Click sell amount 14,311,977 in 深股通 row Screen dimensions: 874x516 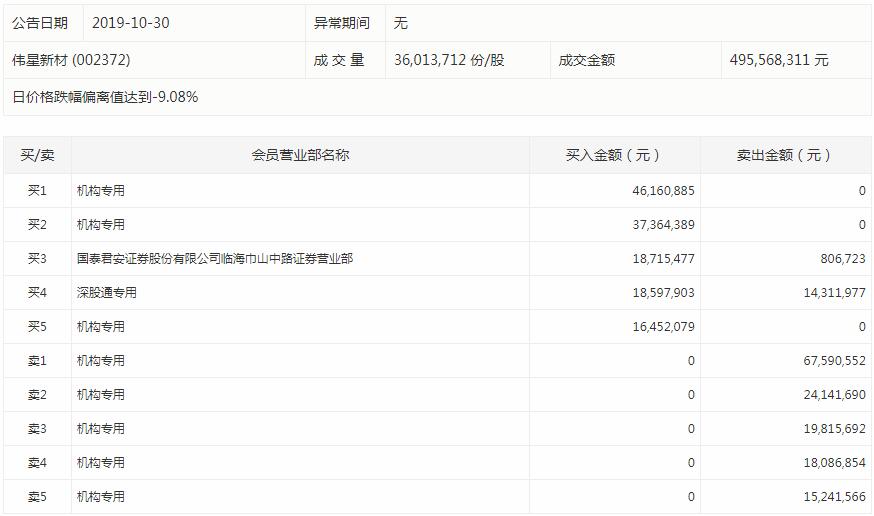tap(828, 293)
